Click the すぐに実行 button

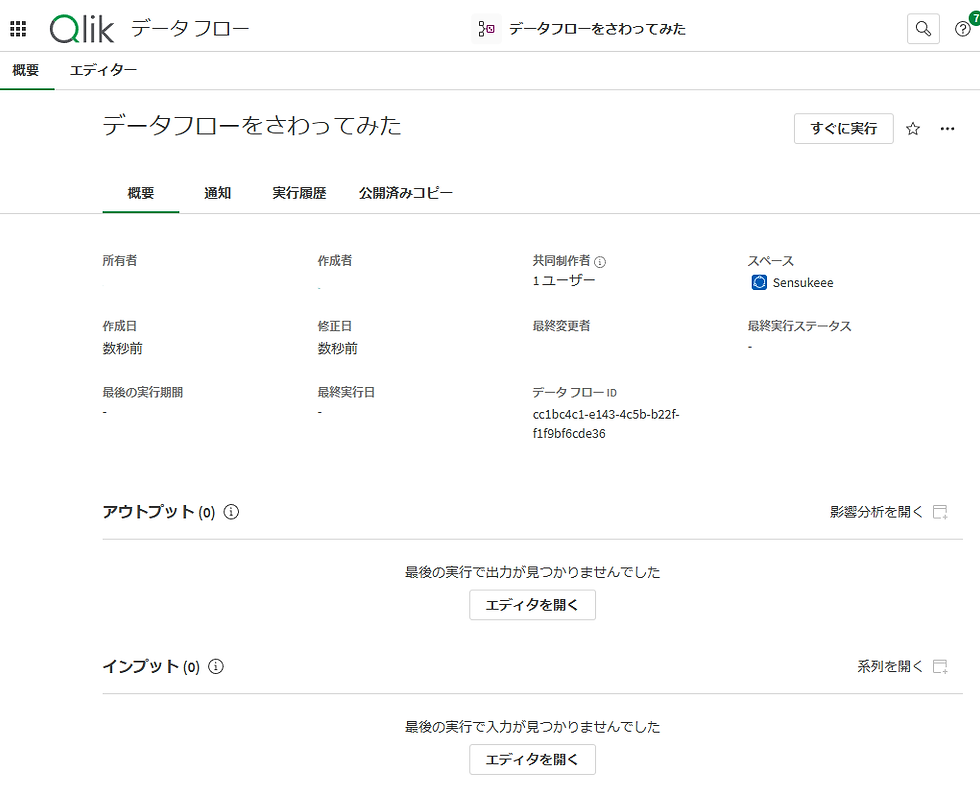[x=844, y=129]
